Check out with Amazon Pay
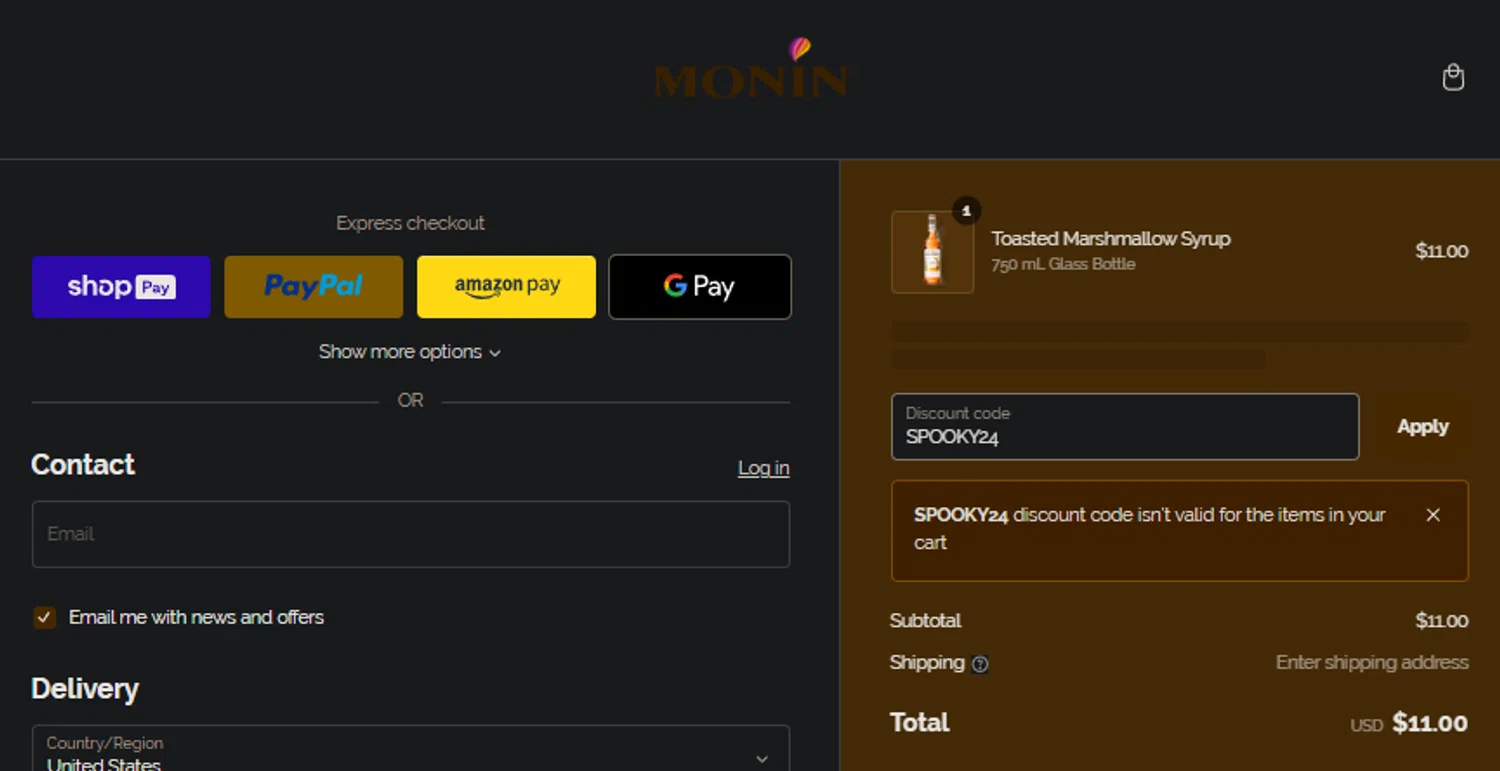 click(506, 287)
